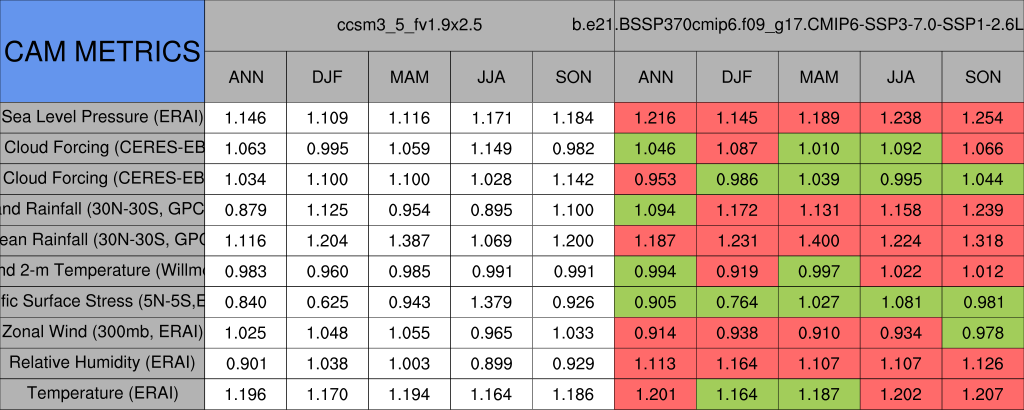Select the cell with value 1.387
Image resolution: width=1024 pixels, height=410 pixels.
[409, 240]
